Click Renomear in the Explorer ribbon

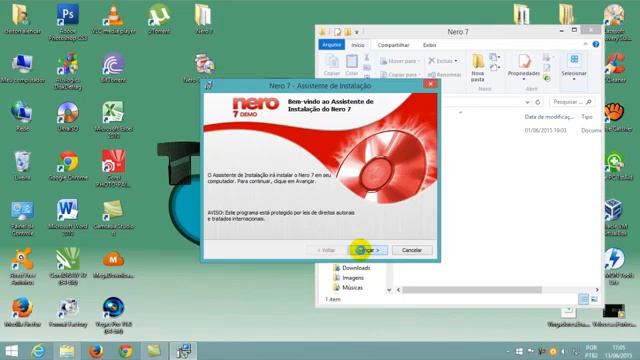444,75
